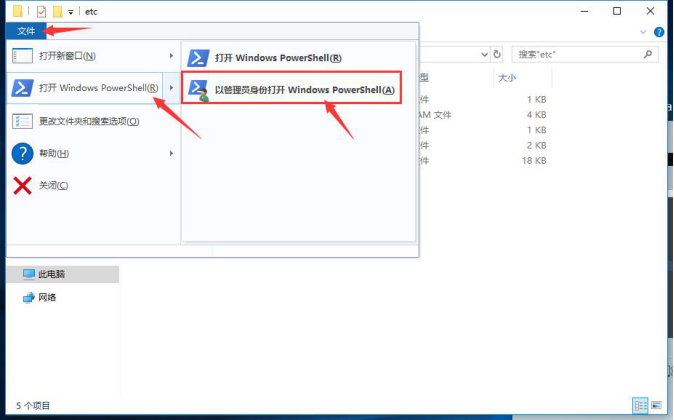Expand the Windows PowerShell submenu arrow
Image resolution: width=674 pixels, height=420 pixels.
171,88
